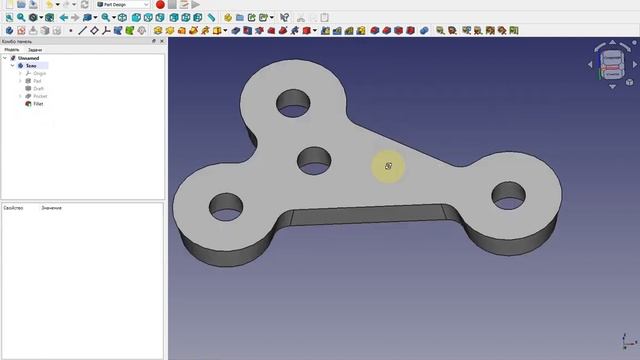
Task: Click the Fit All view icon
Action: [x=9, y=18]
